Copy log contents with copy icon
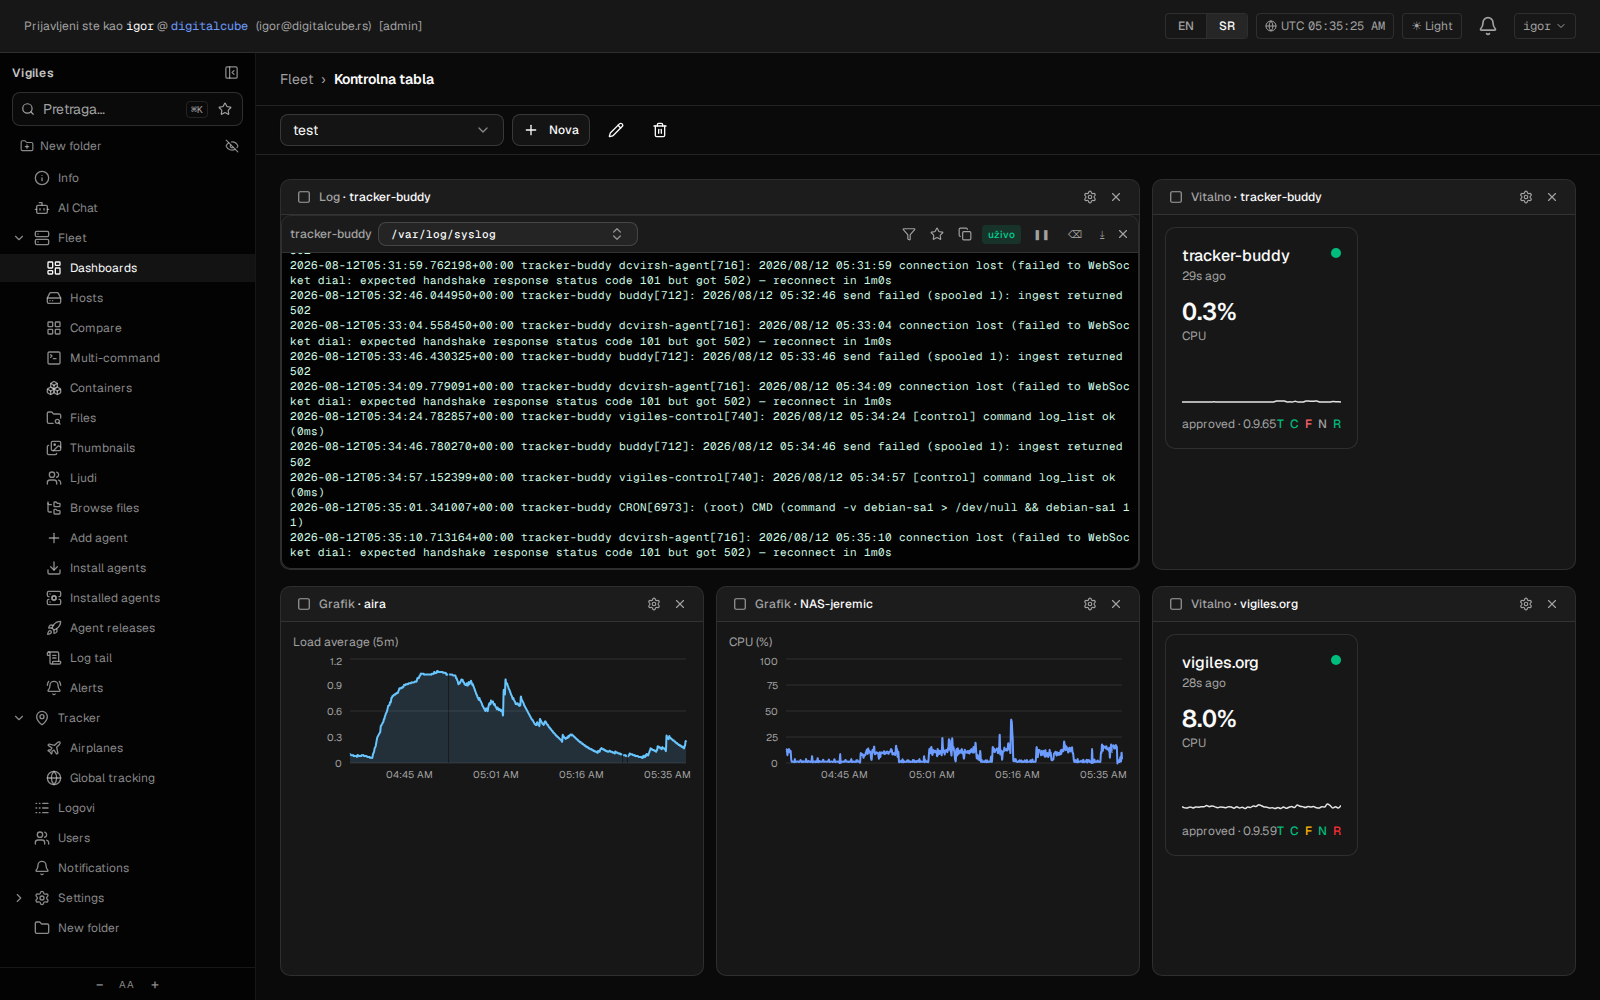Screen dimensions: 1600x1000 (965, 234)
